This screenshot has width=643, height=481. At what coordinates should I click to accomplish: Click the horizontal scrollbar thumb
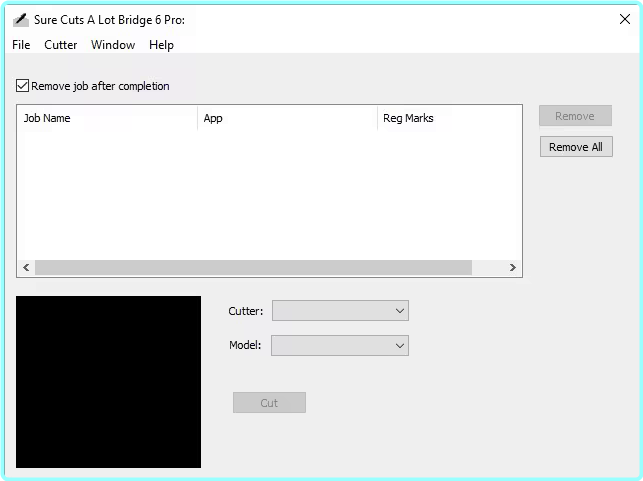(x=253, y=267)
